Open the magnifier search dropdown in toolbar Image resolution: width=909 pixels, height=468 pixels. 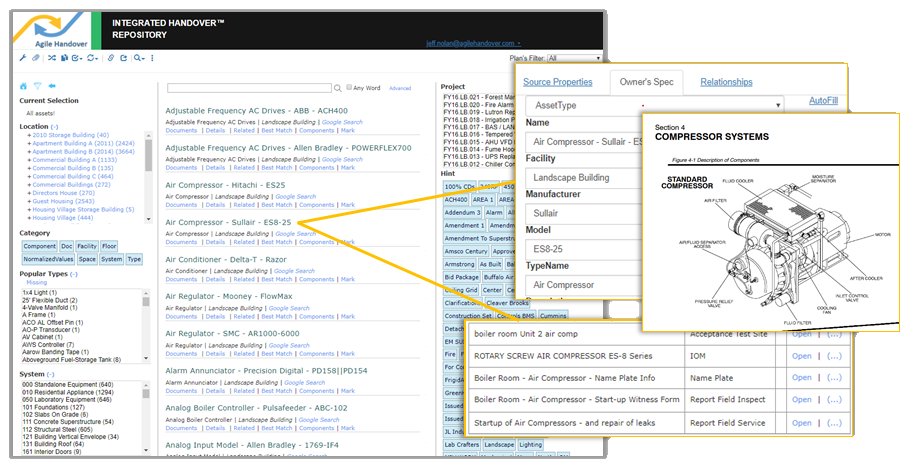tap(139, 58)
